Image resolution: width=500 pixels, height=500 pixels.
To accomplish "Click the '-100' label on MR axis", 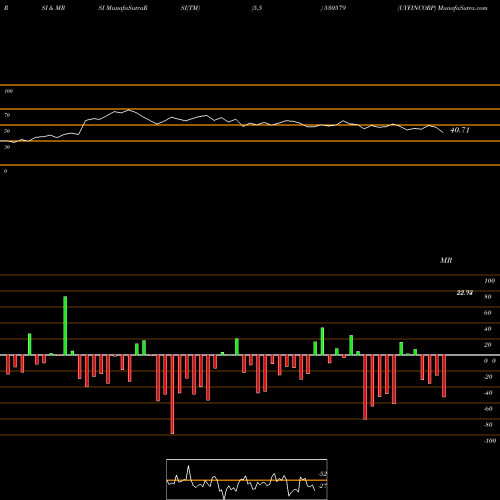I will (x=490, y=441).
